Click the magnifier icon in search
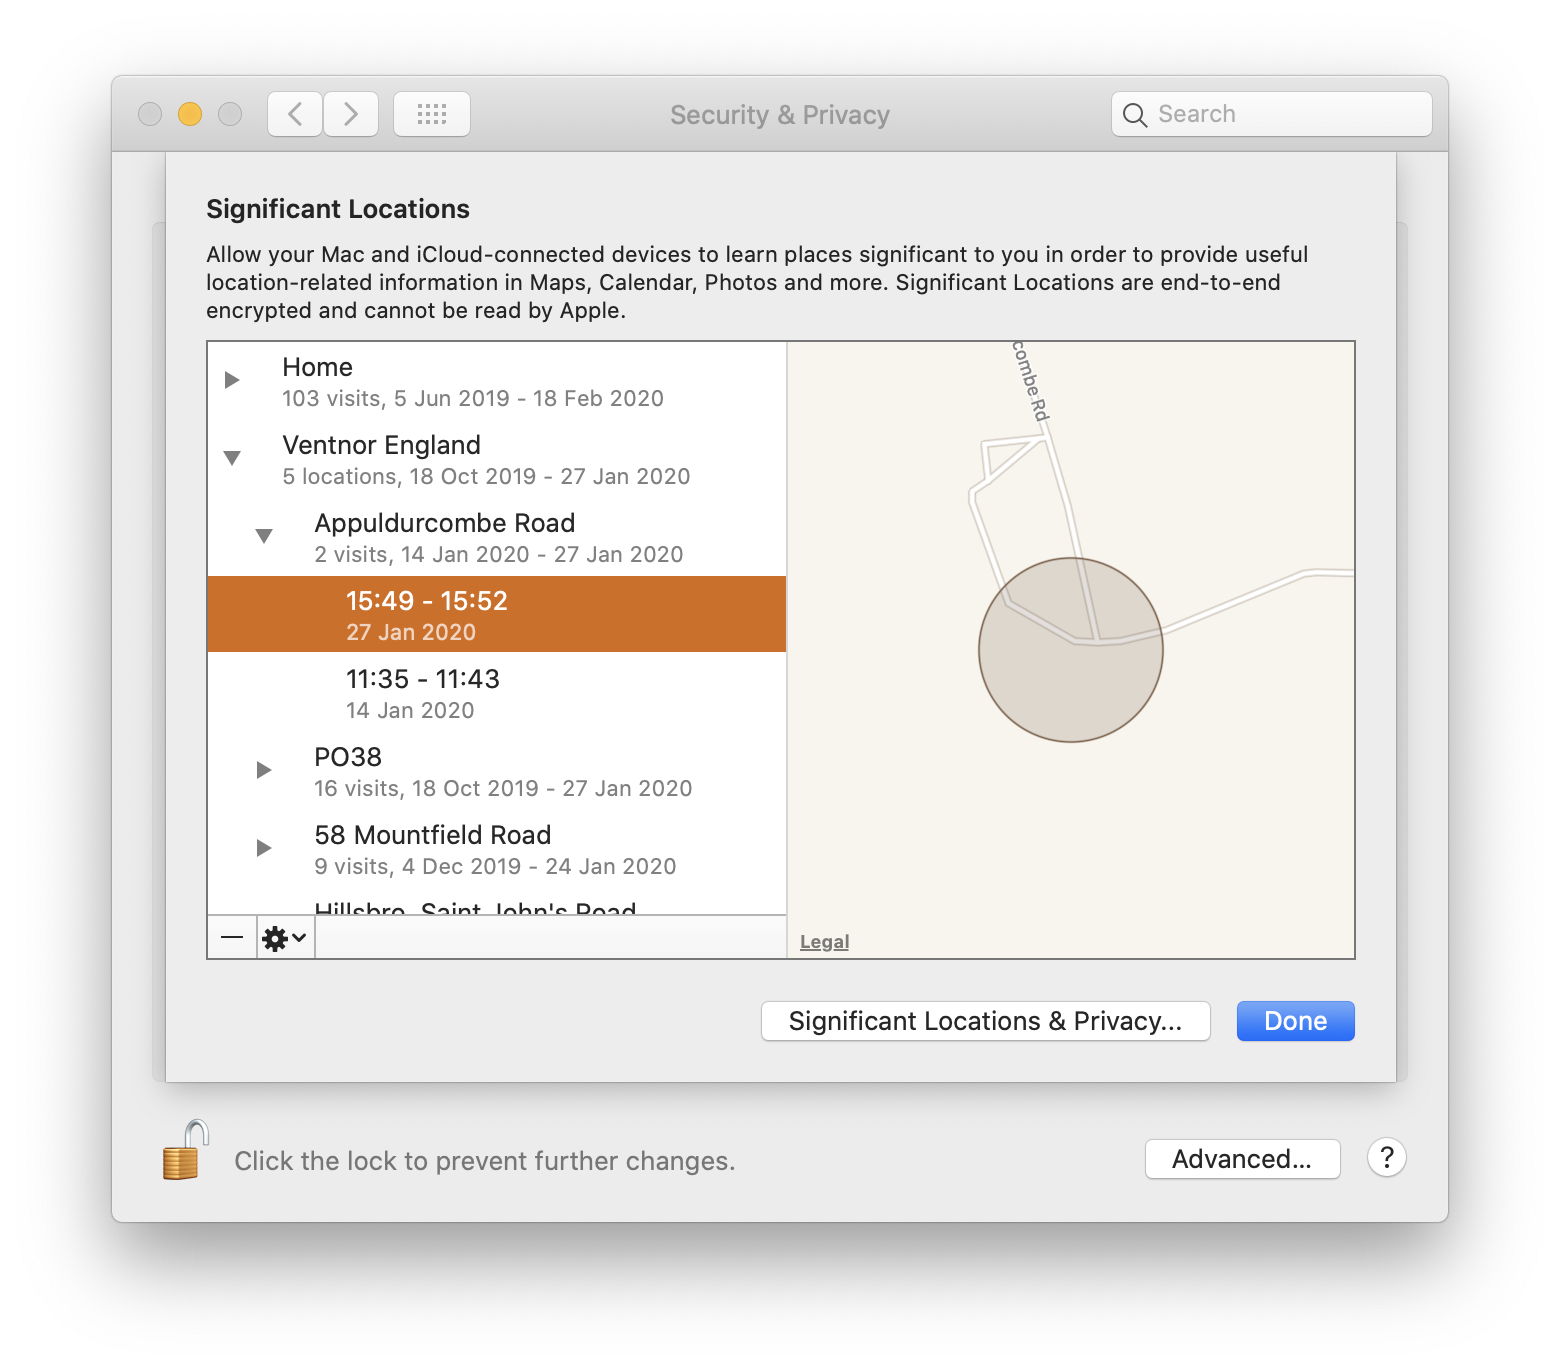Viewport: 1560px width, 1370px height. tap(1135, 115)
